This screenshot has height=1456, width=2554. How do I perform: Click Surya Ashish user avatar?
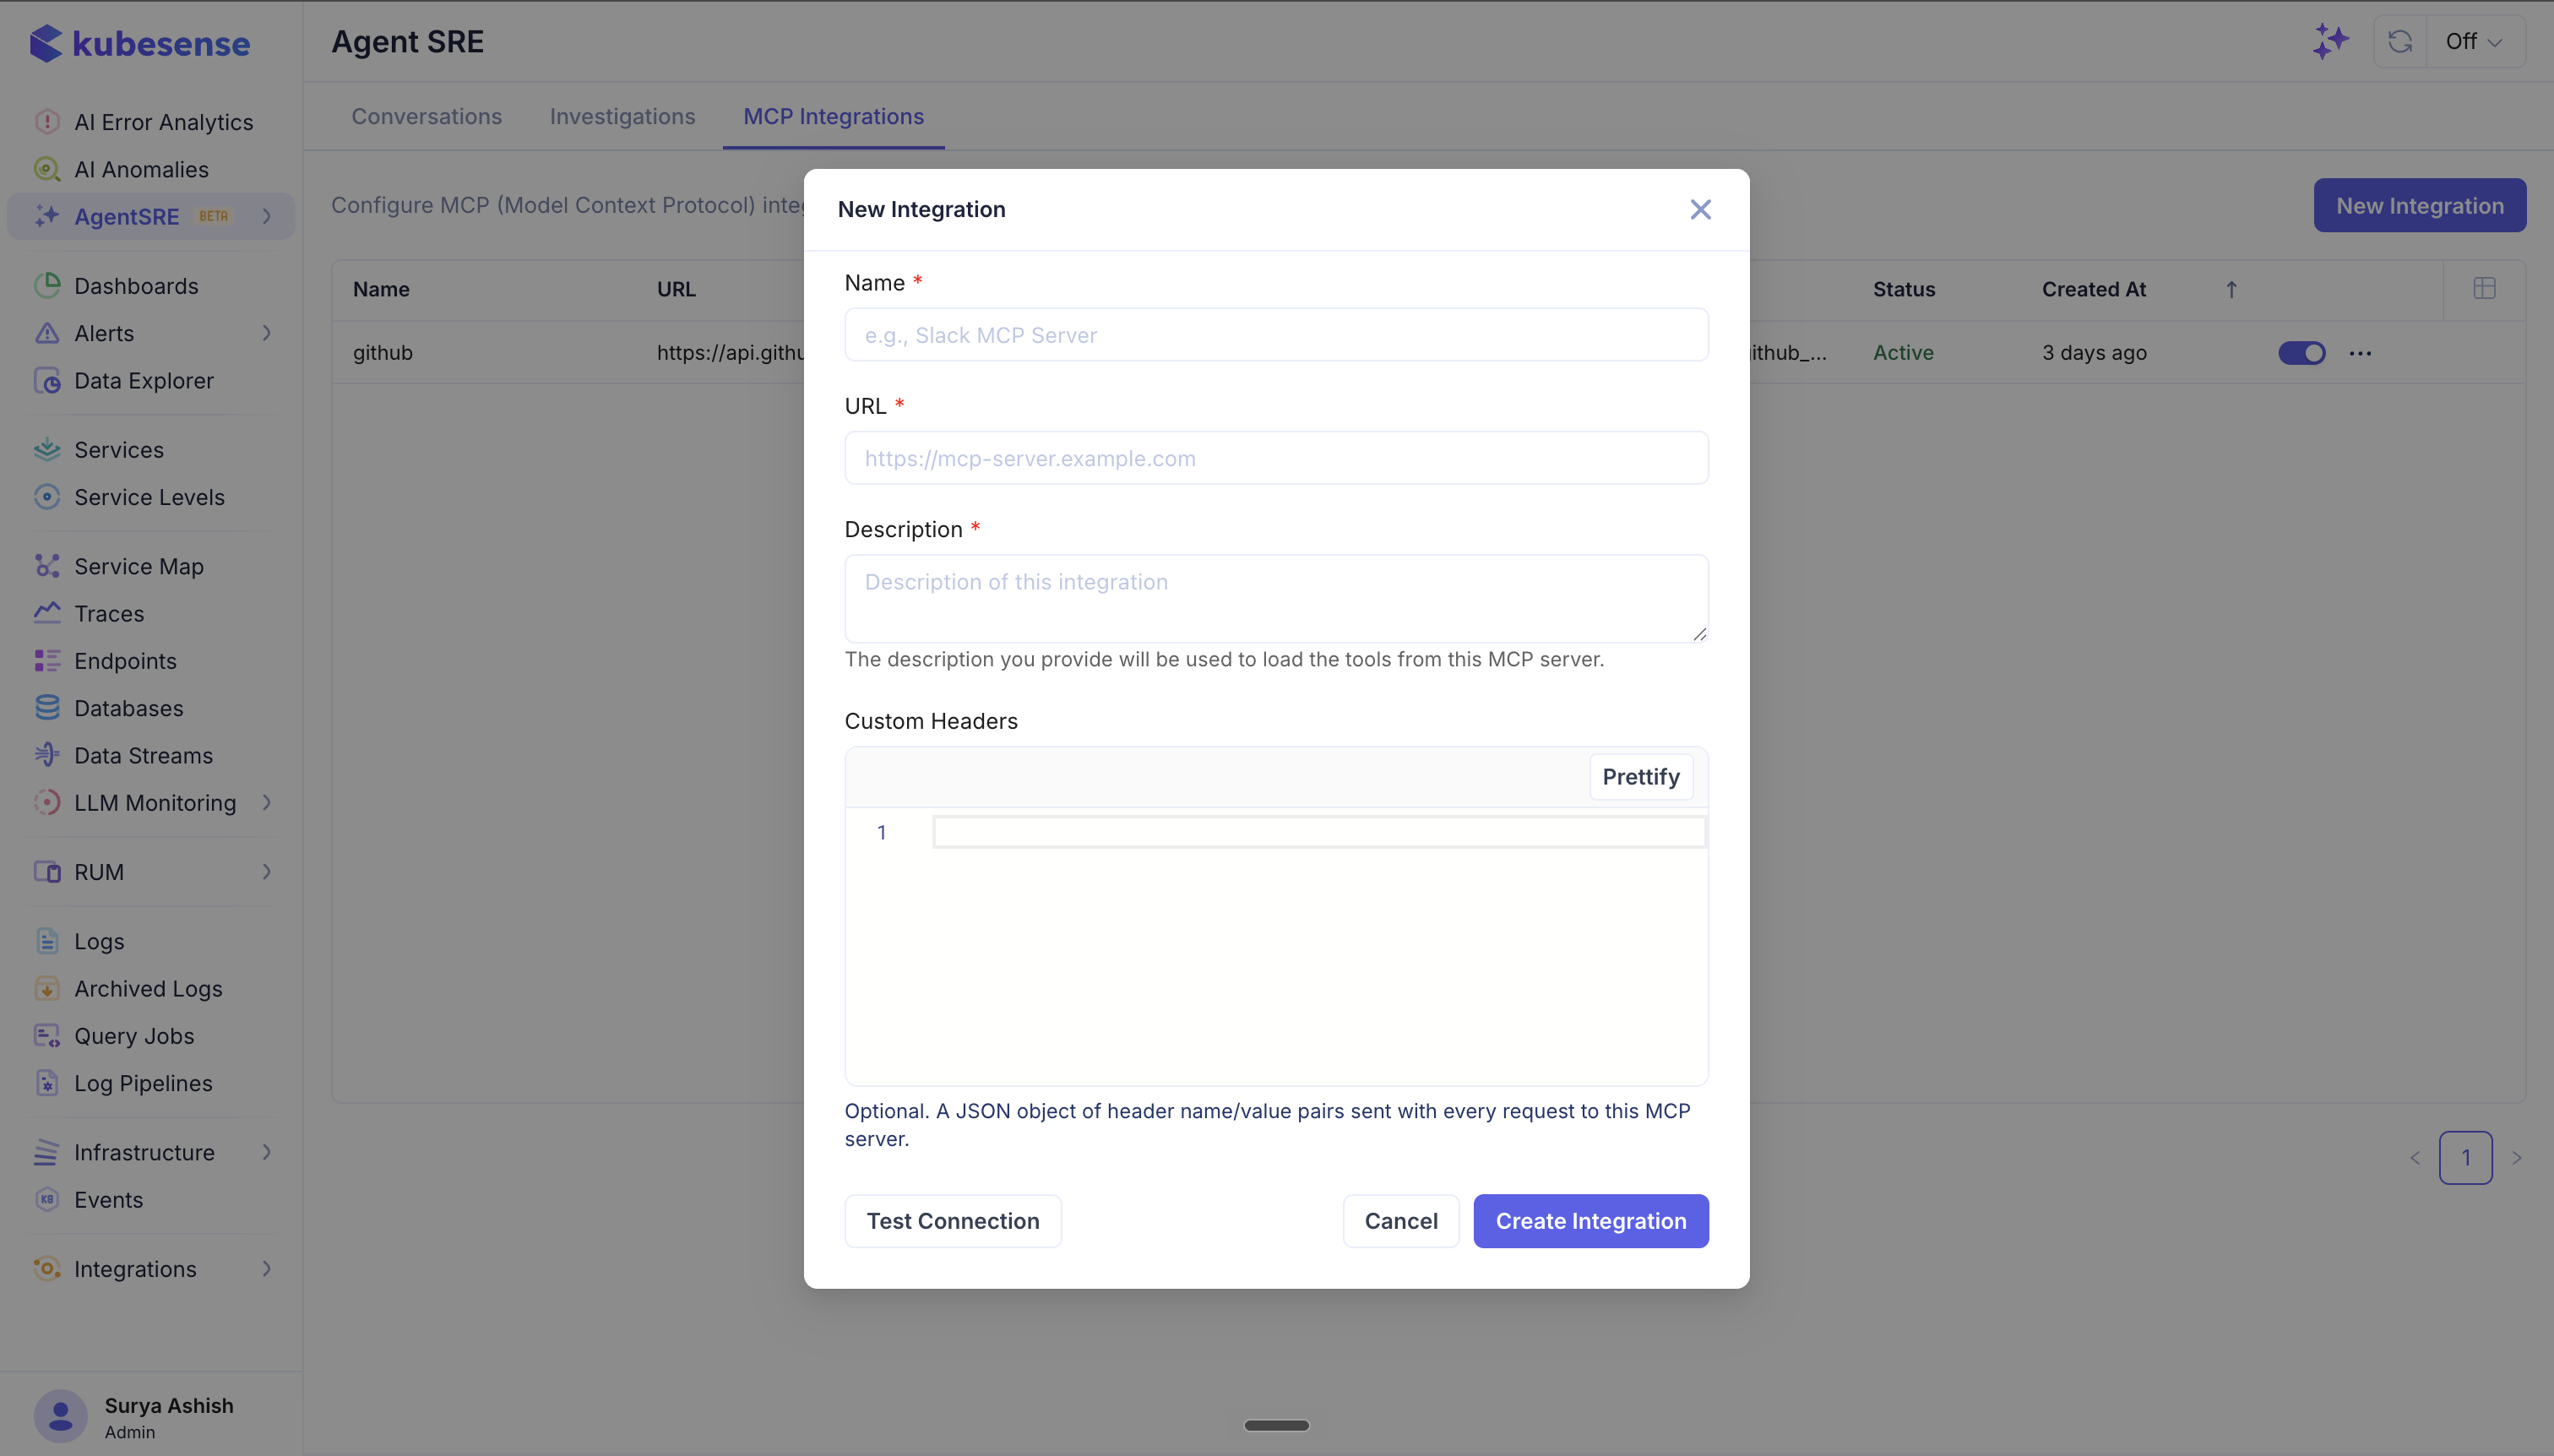tap(61, 1416)
